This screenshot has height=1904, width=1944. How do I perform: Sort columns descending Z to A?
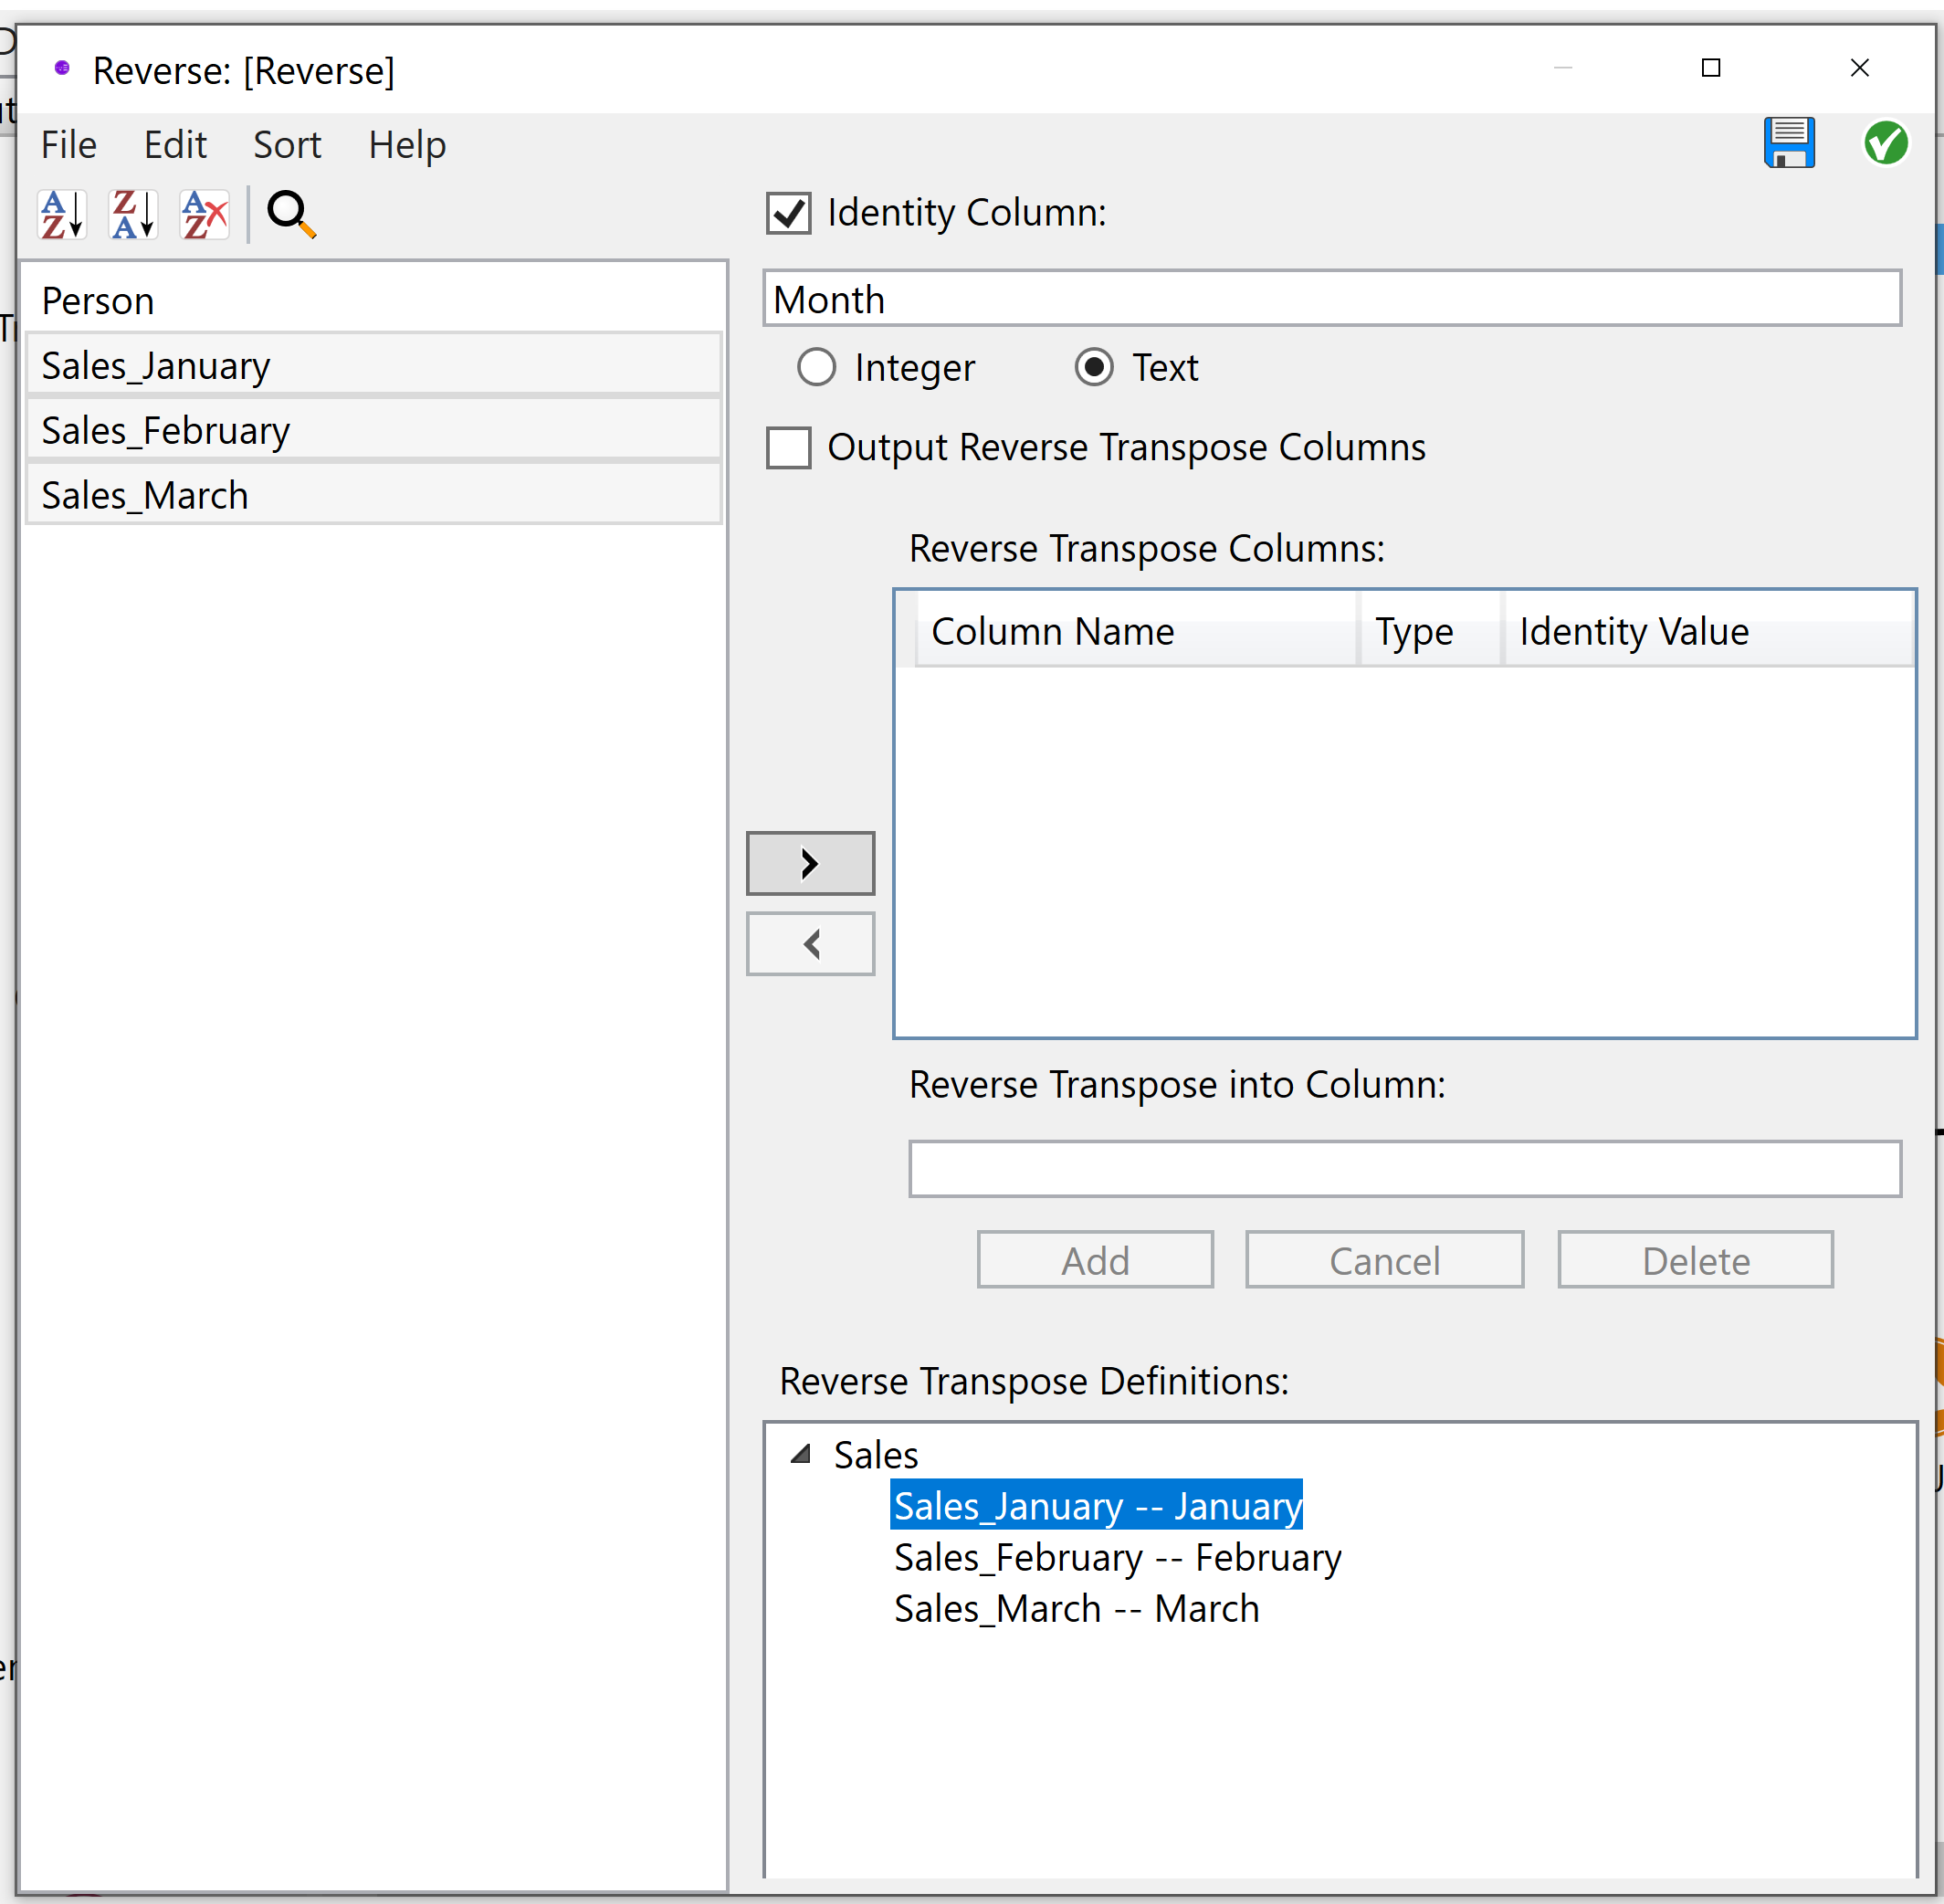pos(133,214)
